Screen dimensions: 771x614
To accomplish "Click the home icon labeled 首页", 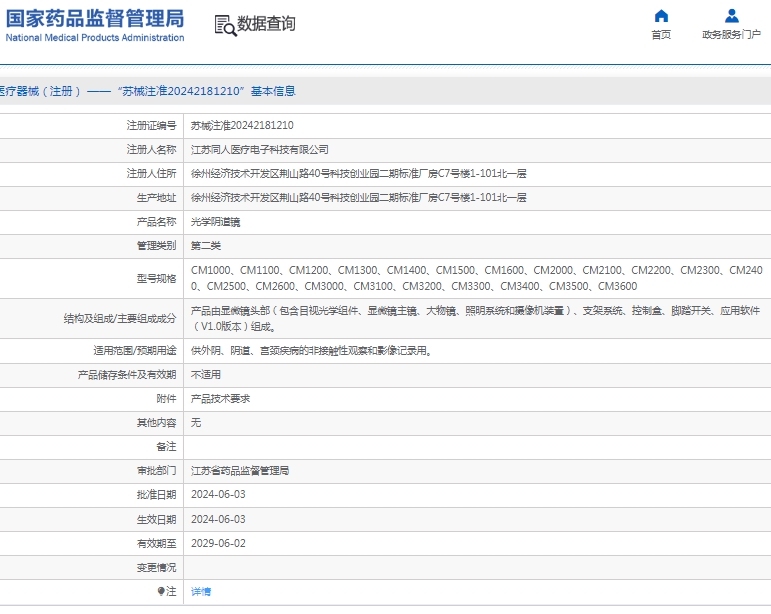I will point(661,16).
